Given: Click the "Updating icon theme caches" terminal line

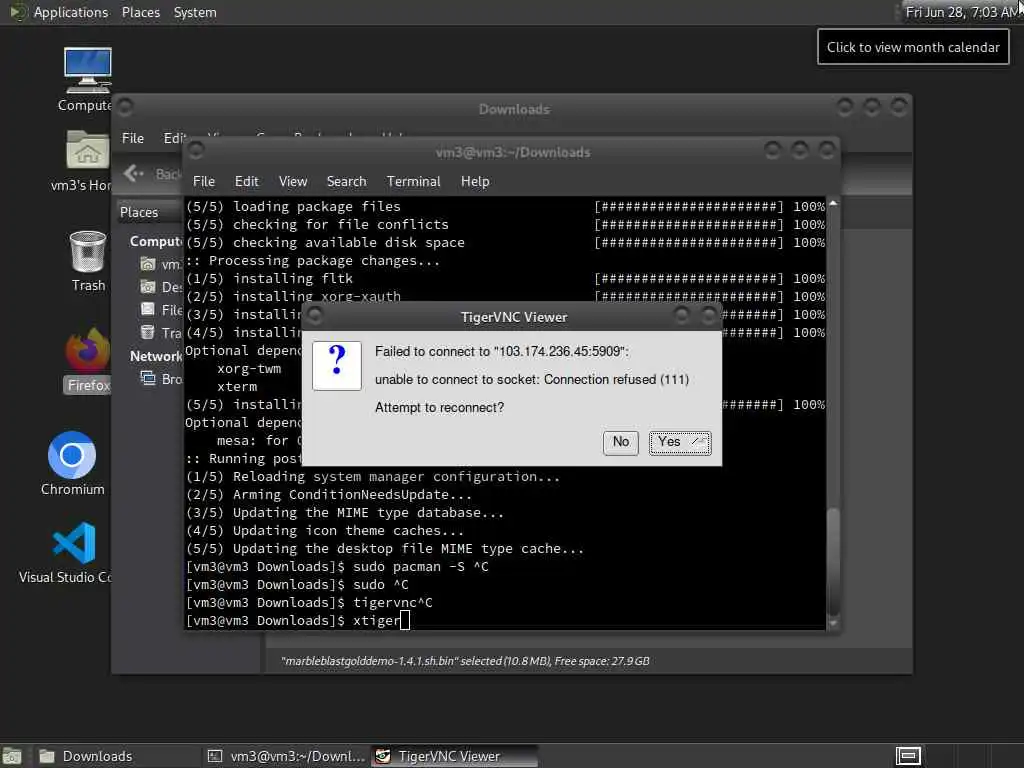Looking at the screenshot, I should pyautogui.click(x=325, y=530).
